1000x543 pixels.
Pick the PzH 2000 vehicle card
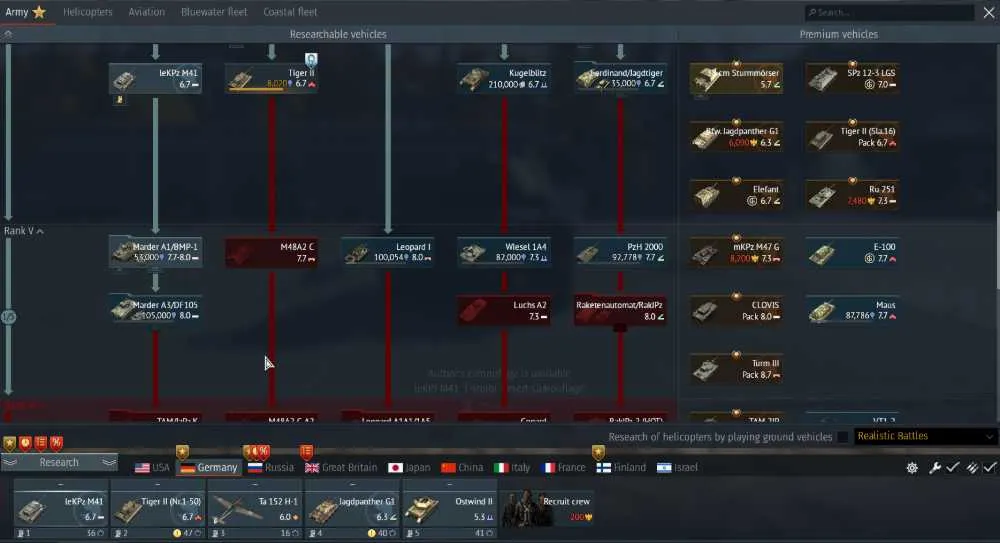pyautogui.click(x=620, y=252)
